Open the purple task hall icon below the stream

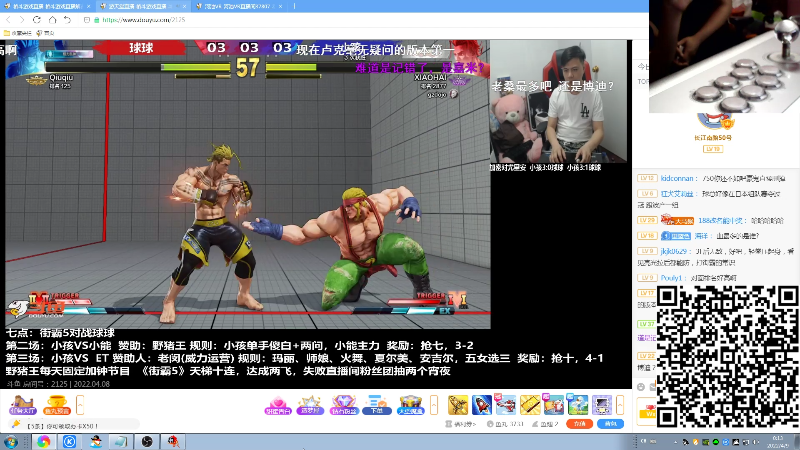22,405
